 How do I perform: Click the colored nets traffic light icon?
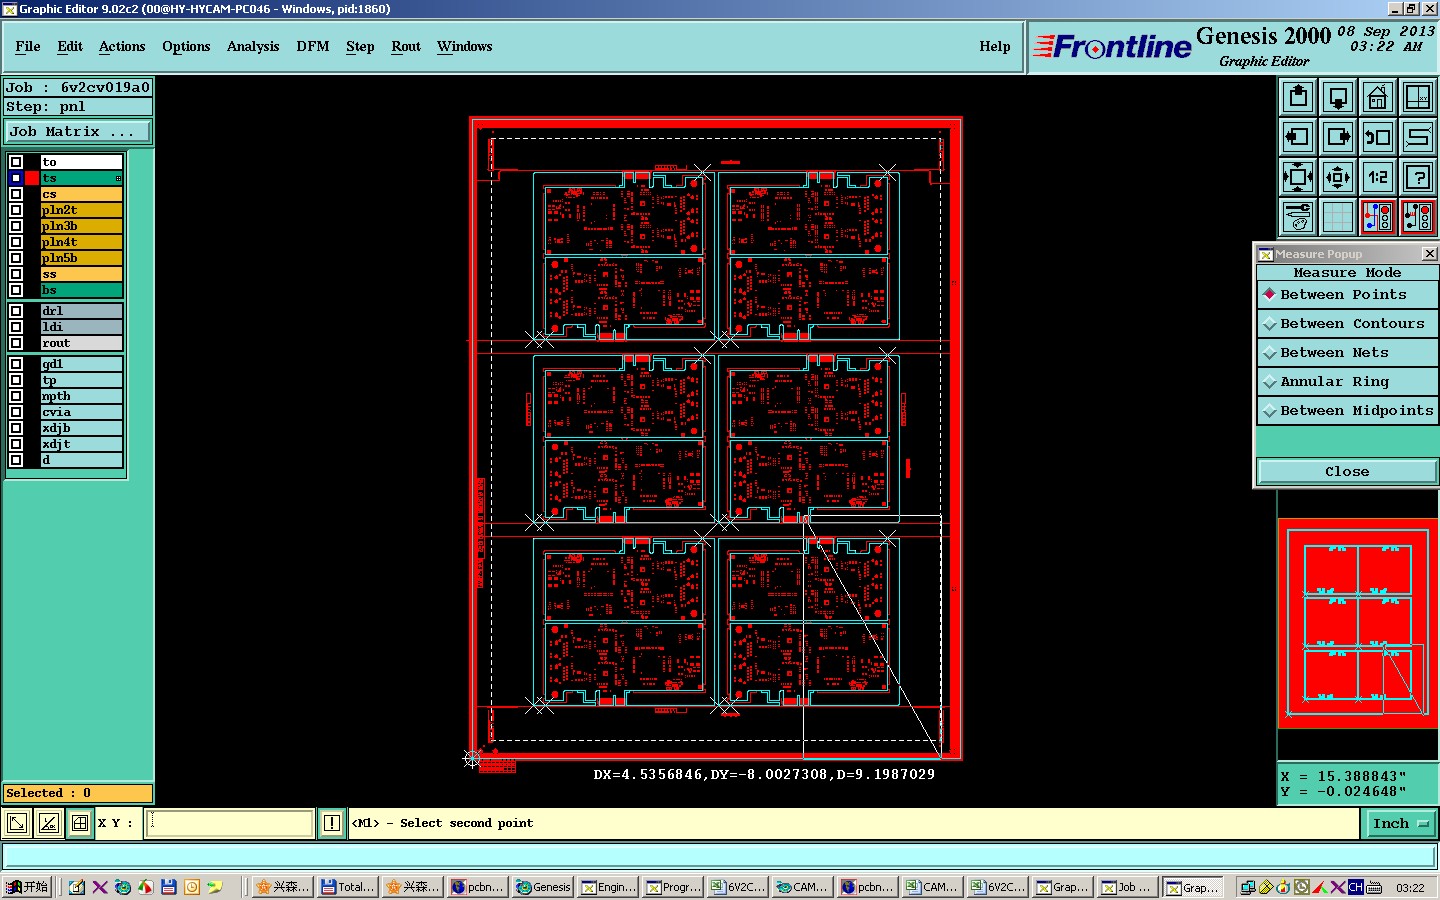click(1378, 217)
